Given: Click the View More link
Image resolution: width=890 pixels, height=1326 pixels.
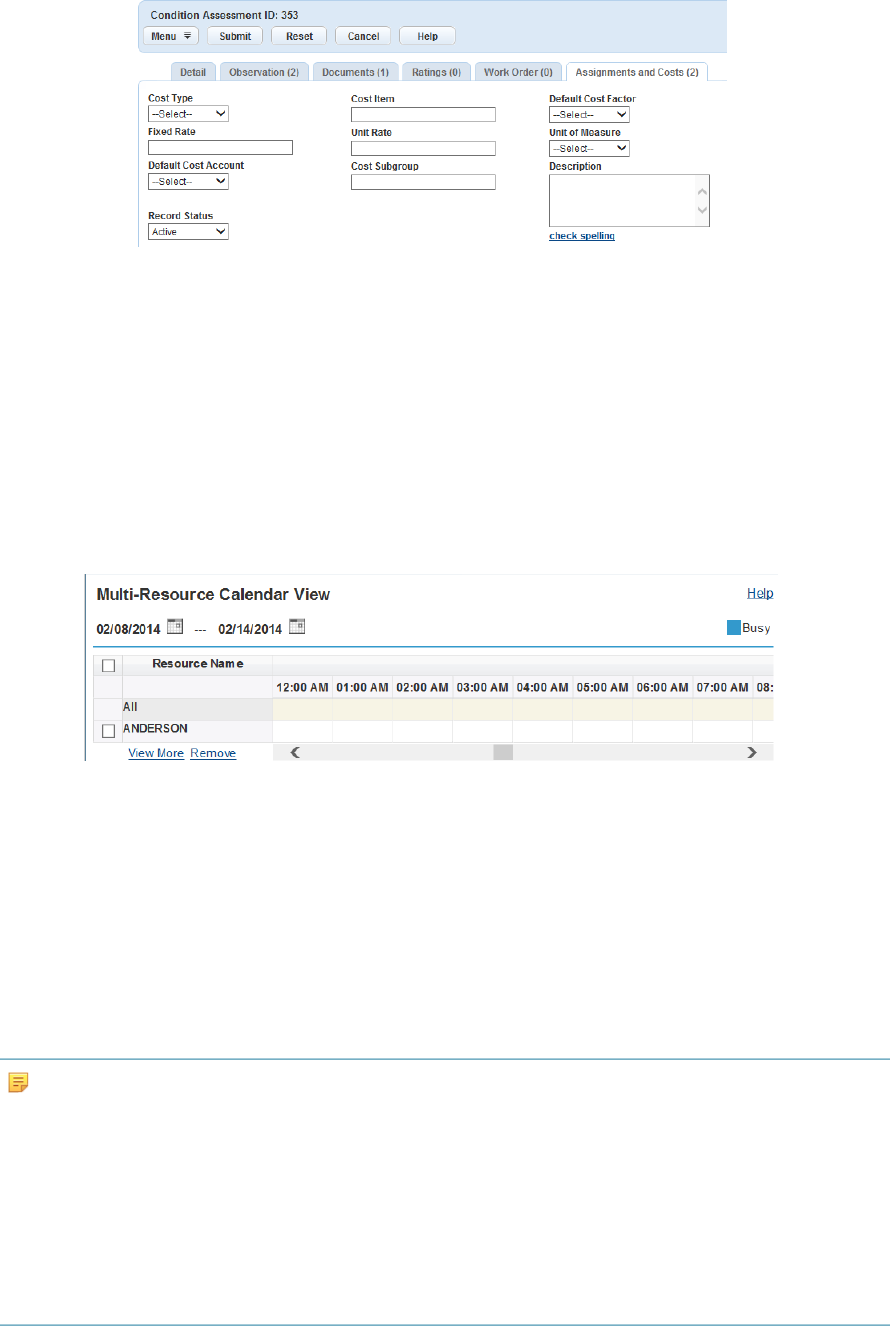Looking at the screenshot, I should coord(156,753).
